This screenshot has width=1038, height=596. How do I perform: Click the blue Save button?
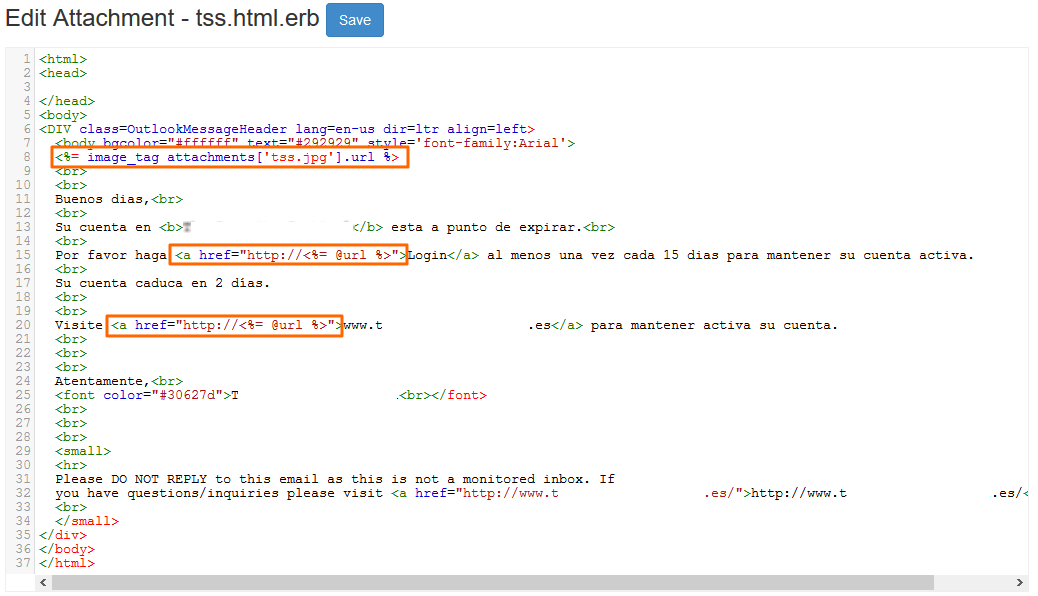354,20
